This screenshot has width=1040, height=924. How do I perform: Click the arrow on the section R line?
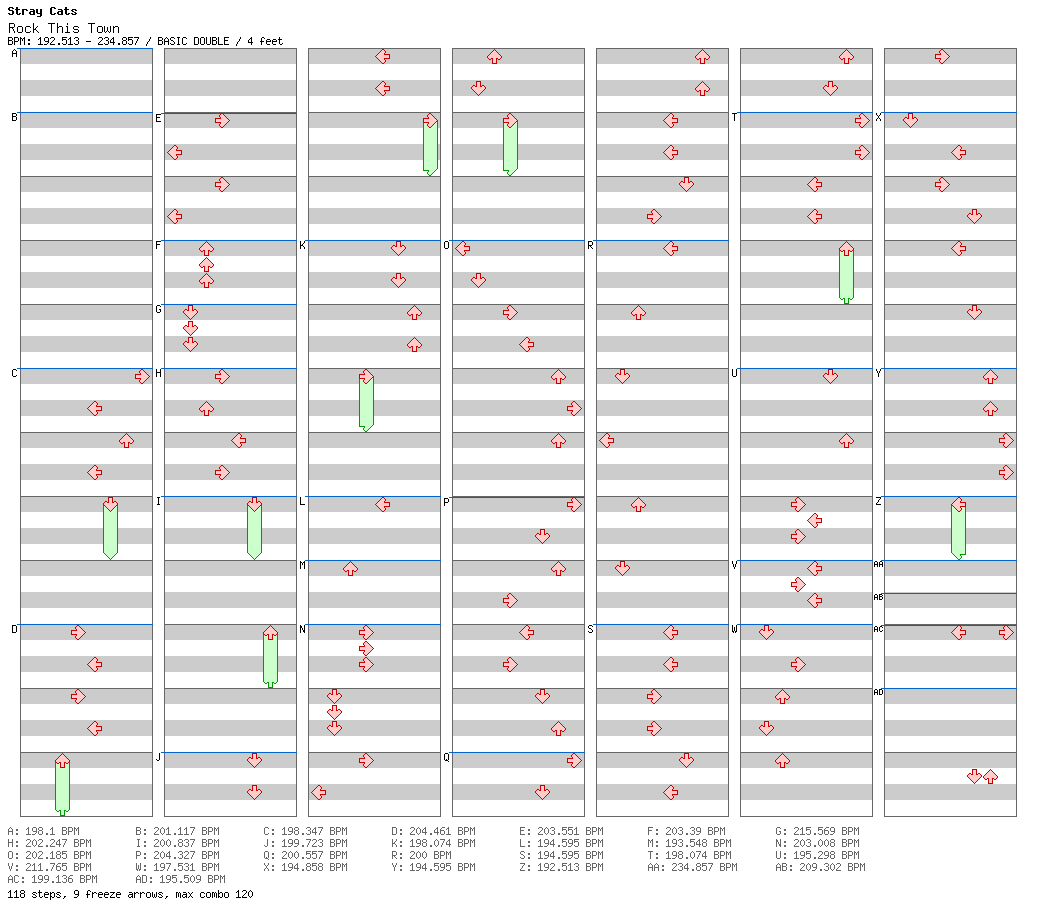click(x=671, y=249)
